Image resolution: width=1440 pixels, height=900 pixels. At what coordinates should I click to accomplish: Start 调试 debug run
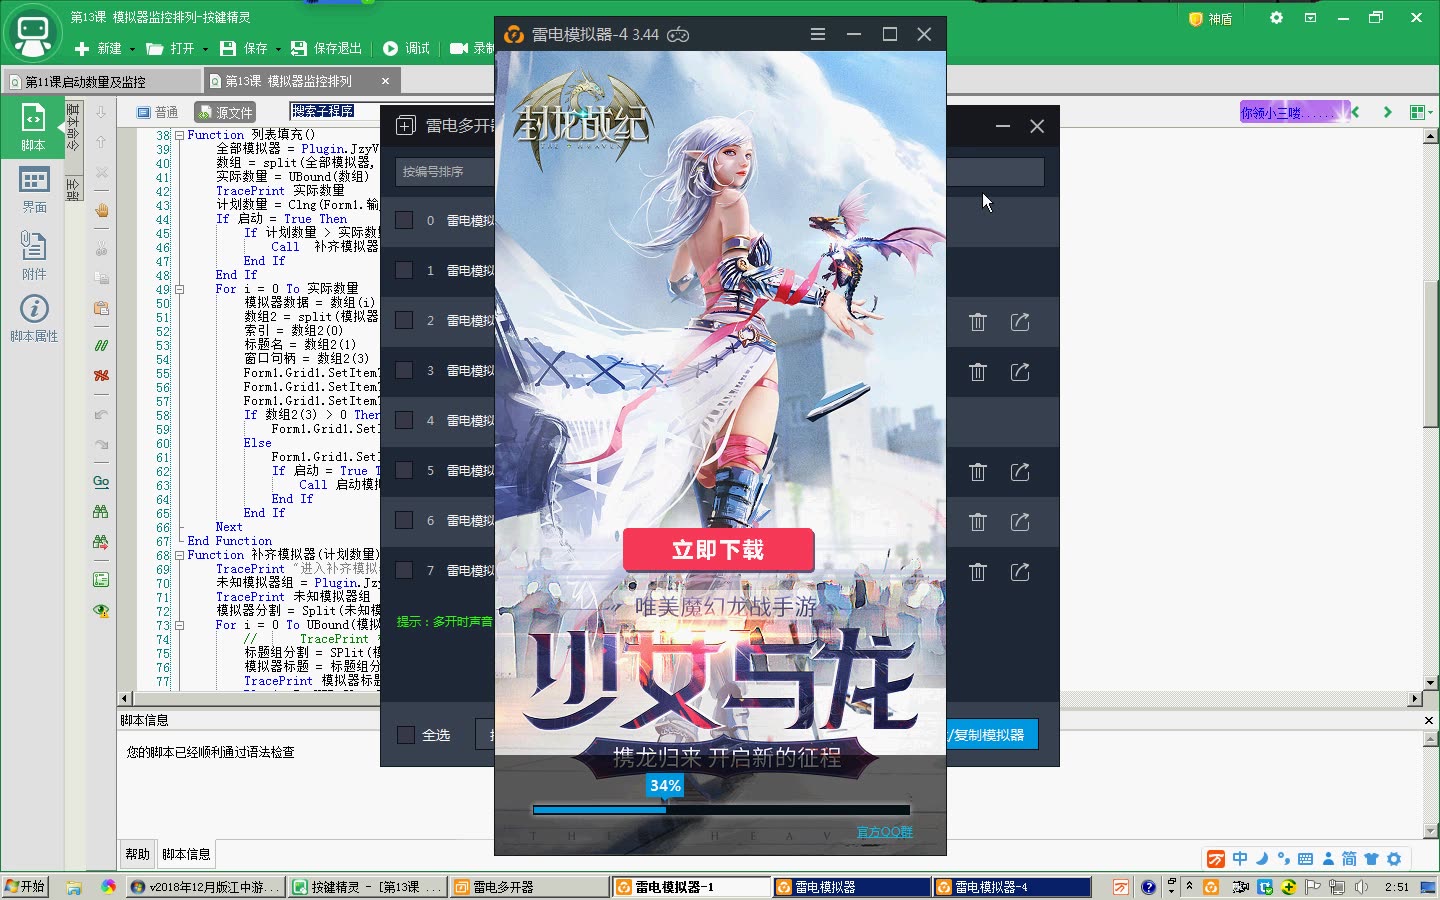(406, 48)
